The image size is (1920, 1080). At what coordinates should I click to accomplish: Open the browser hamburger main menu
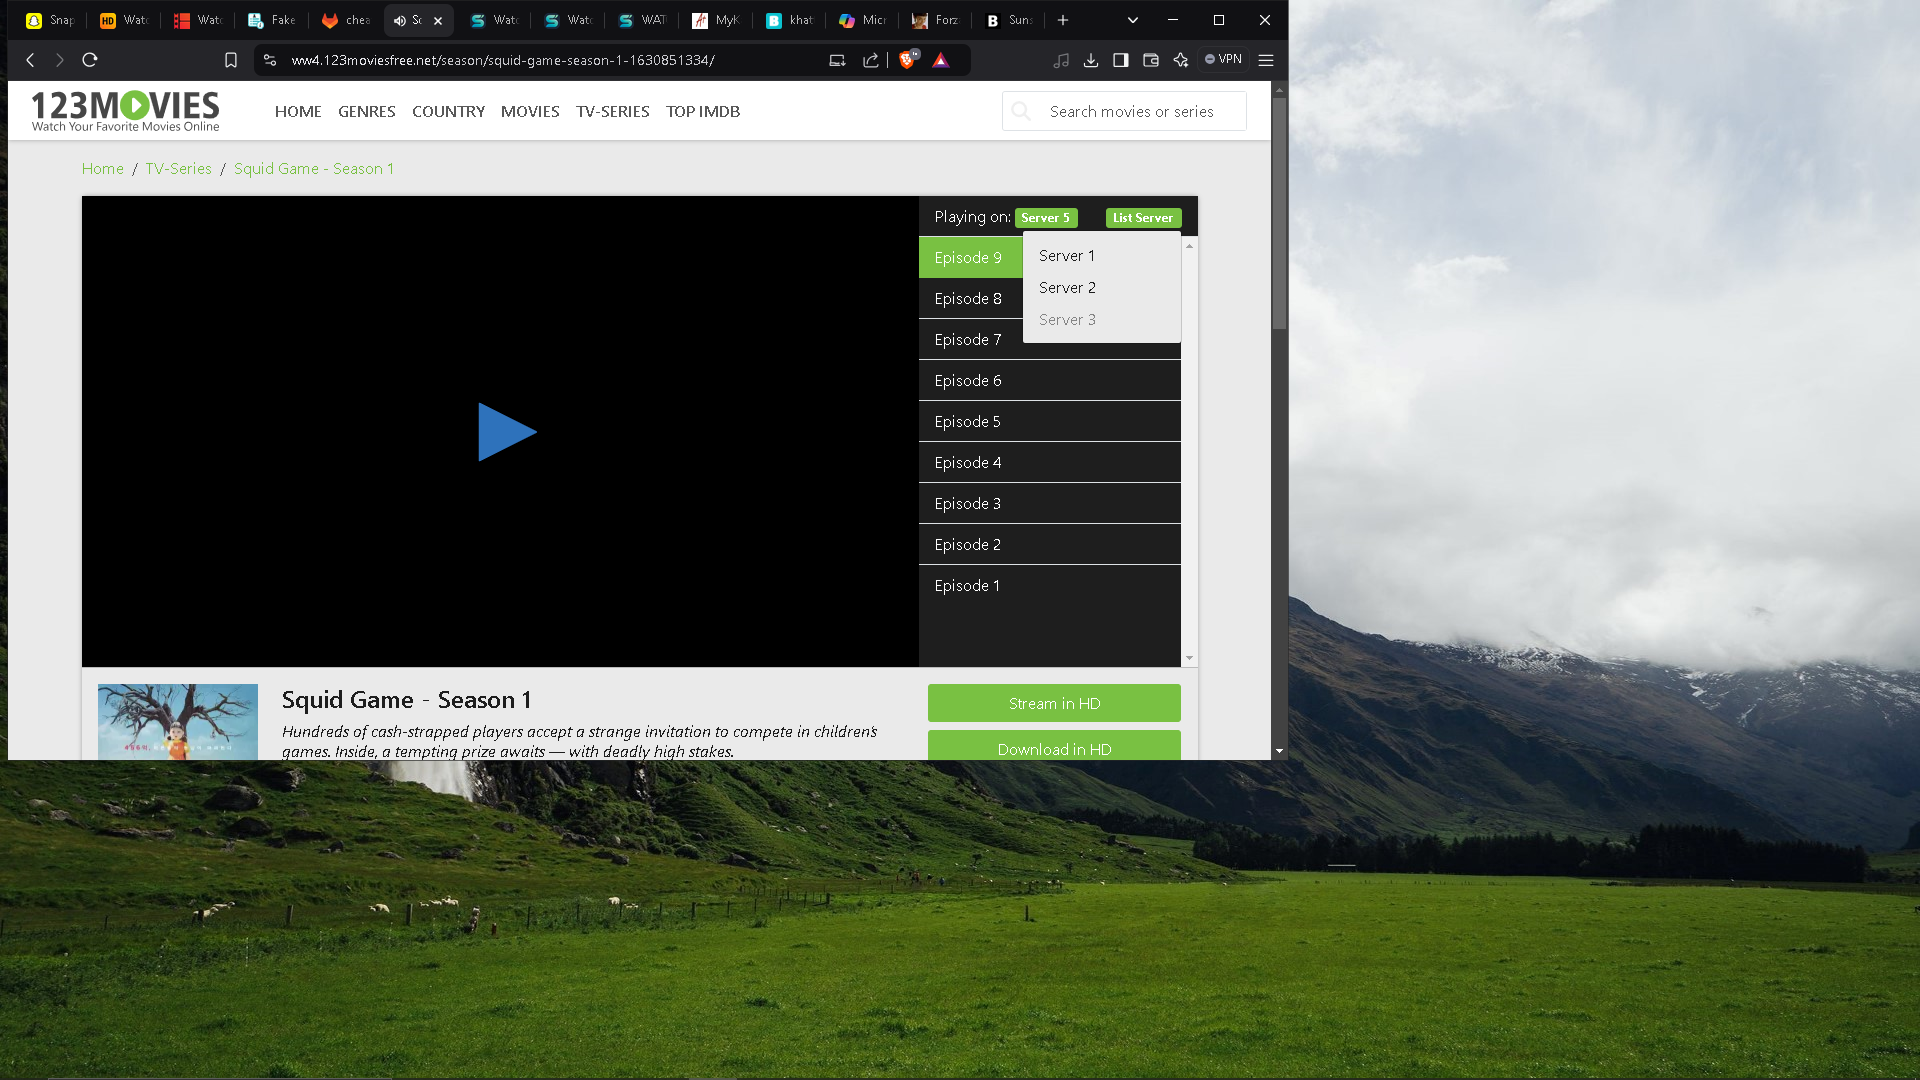[1266, 60]
